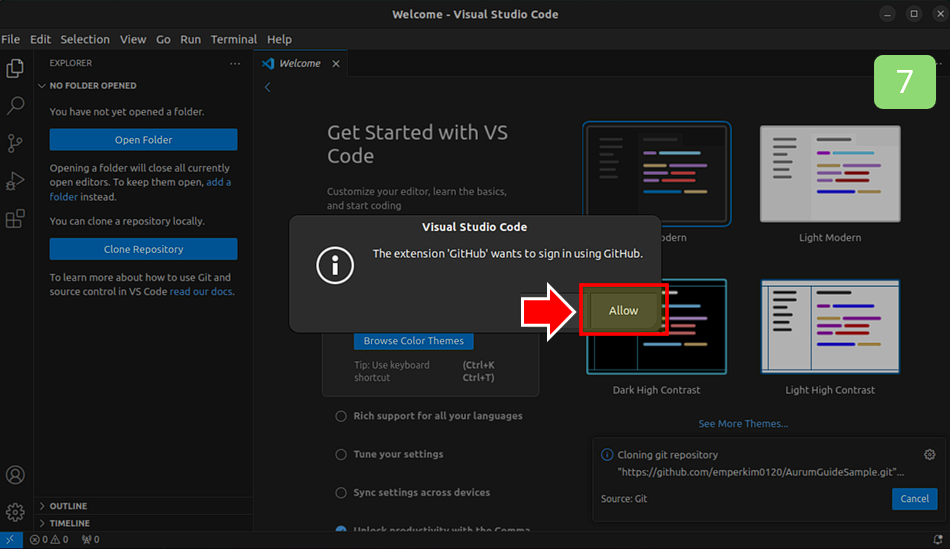Choose the Dark Modern theme preview

click(x=657, y=174)
